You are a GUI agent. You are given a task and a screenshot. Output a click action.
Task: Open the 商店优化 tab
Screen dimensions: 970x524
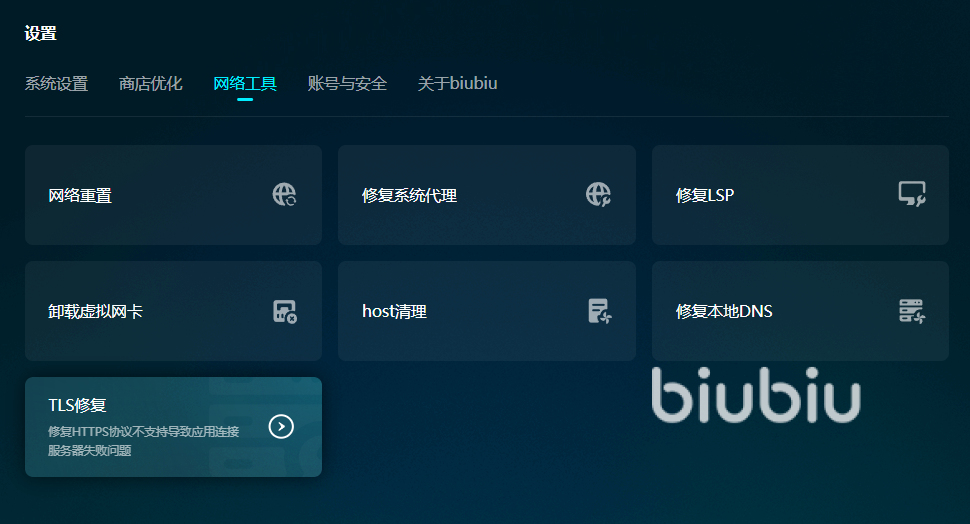[x=150, y=84]
